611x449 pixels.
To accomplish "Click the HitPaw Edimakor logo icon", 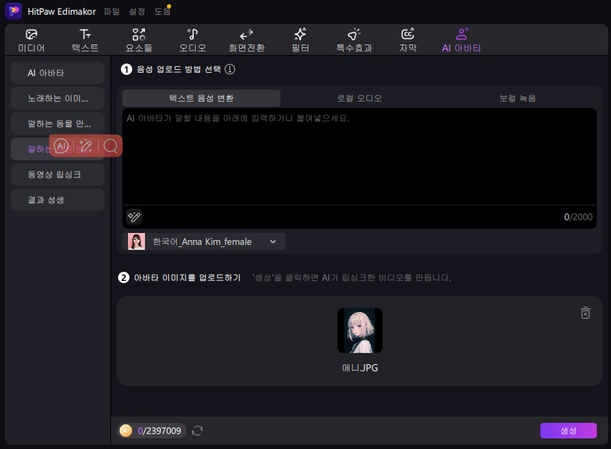I will 14,11.
